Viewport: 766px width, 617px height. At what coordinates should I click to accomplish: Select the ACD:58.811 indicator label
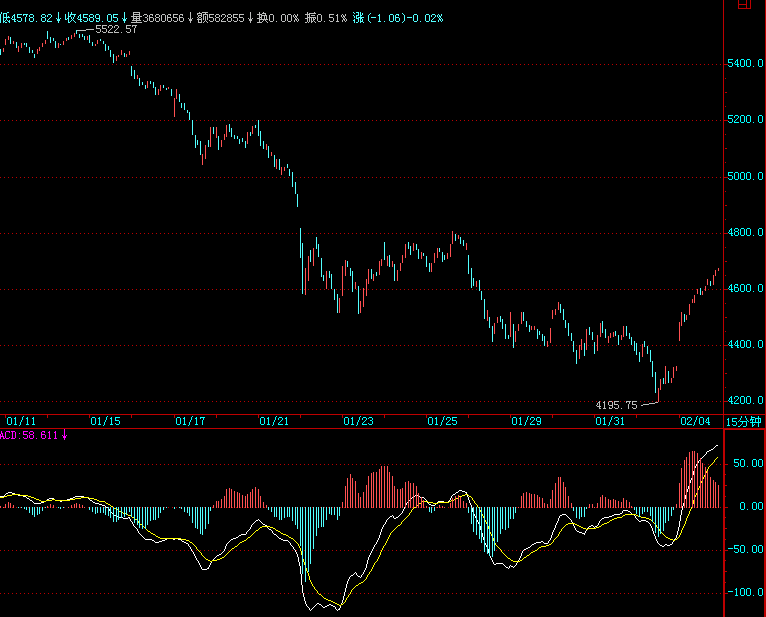30,435
